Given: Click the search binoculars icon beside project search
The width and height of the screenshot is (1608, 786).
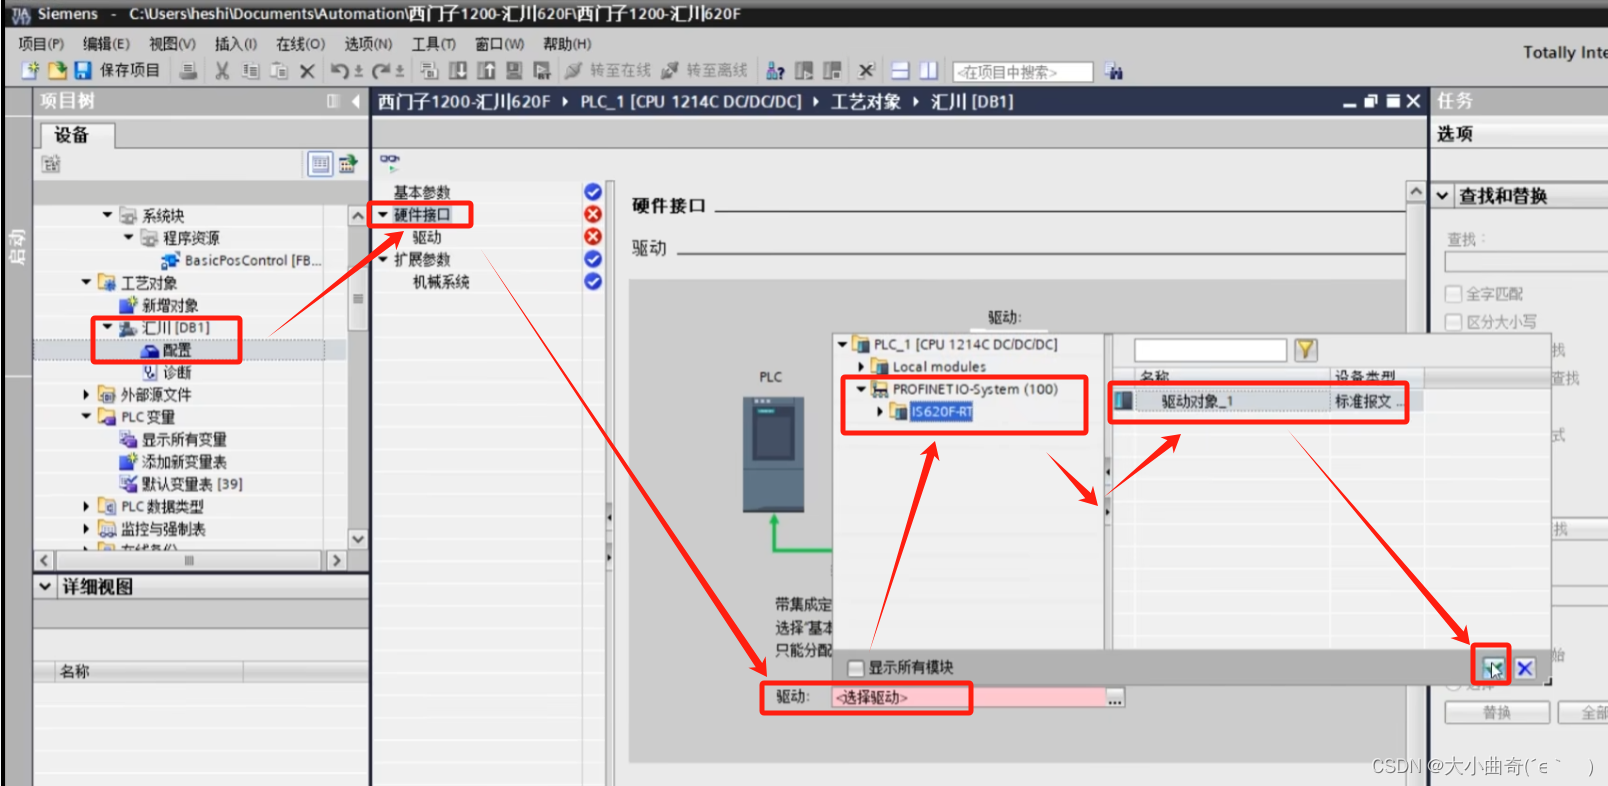Looking at the screenshot, I should (1114, 72).
